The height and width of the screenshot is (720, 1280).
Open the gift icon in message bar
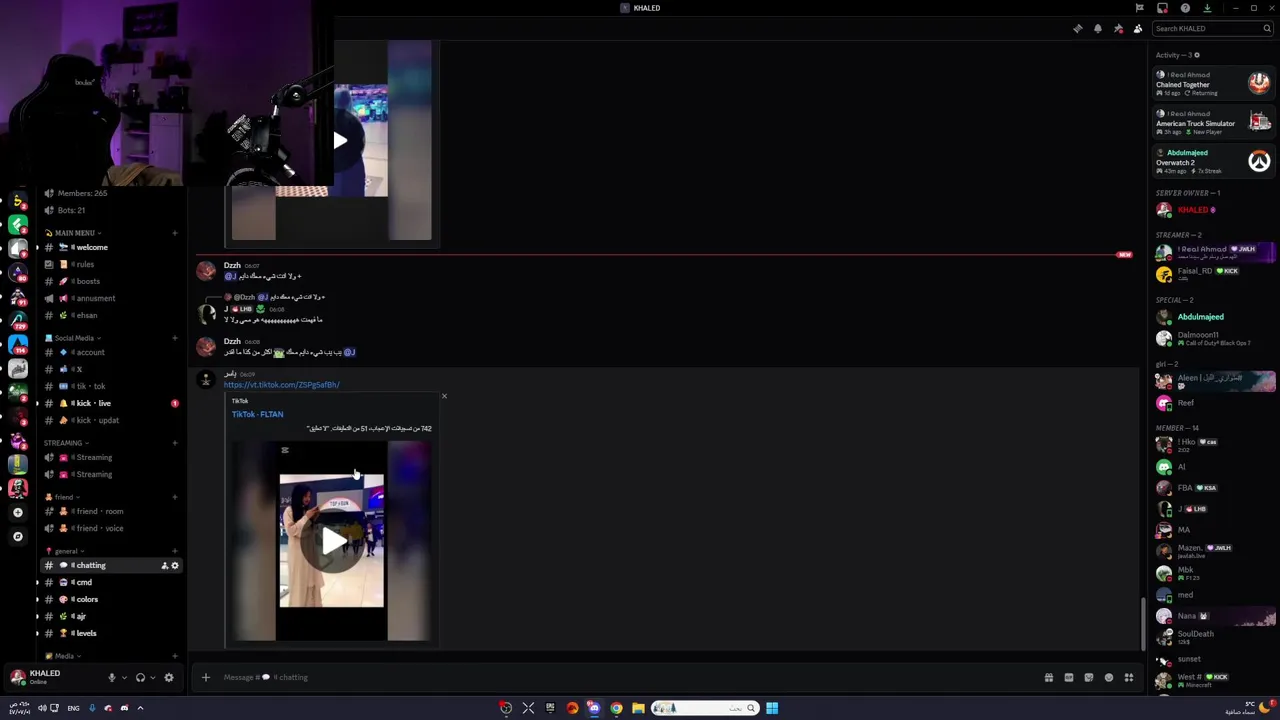click(x=1049, y=678)
